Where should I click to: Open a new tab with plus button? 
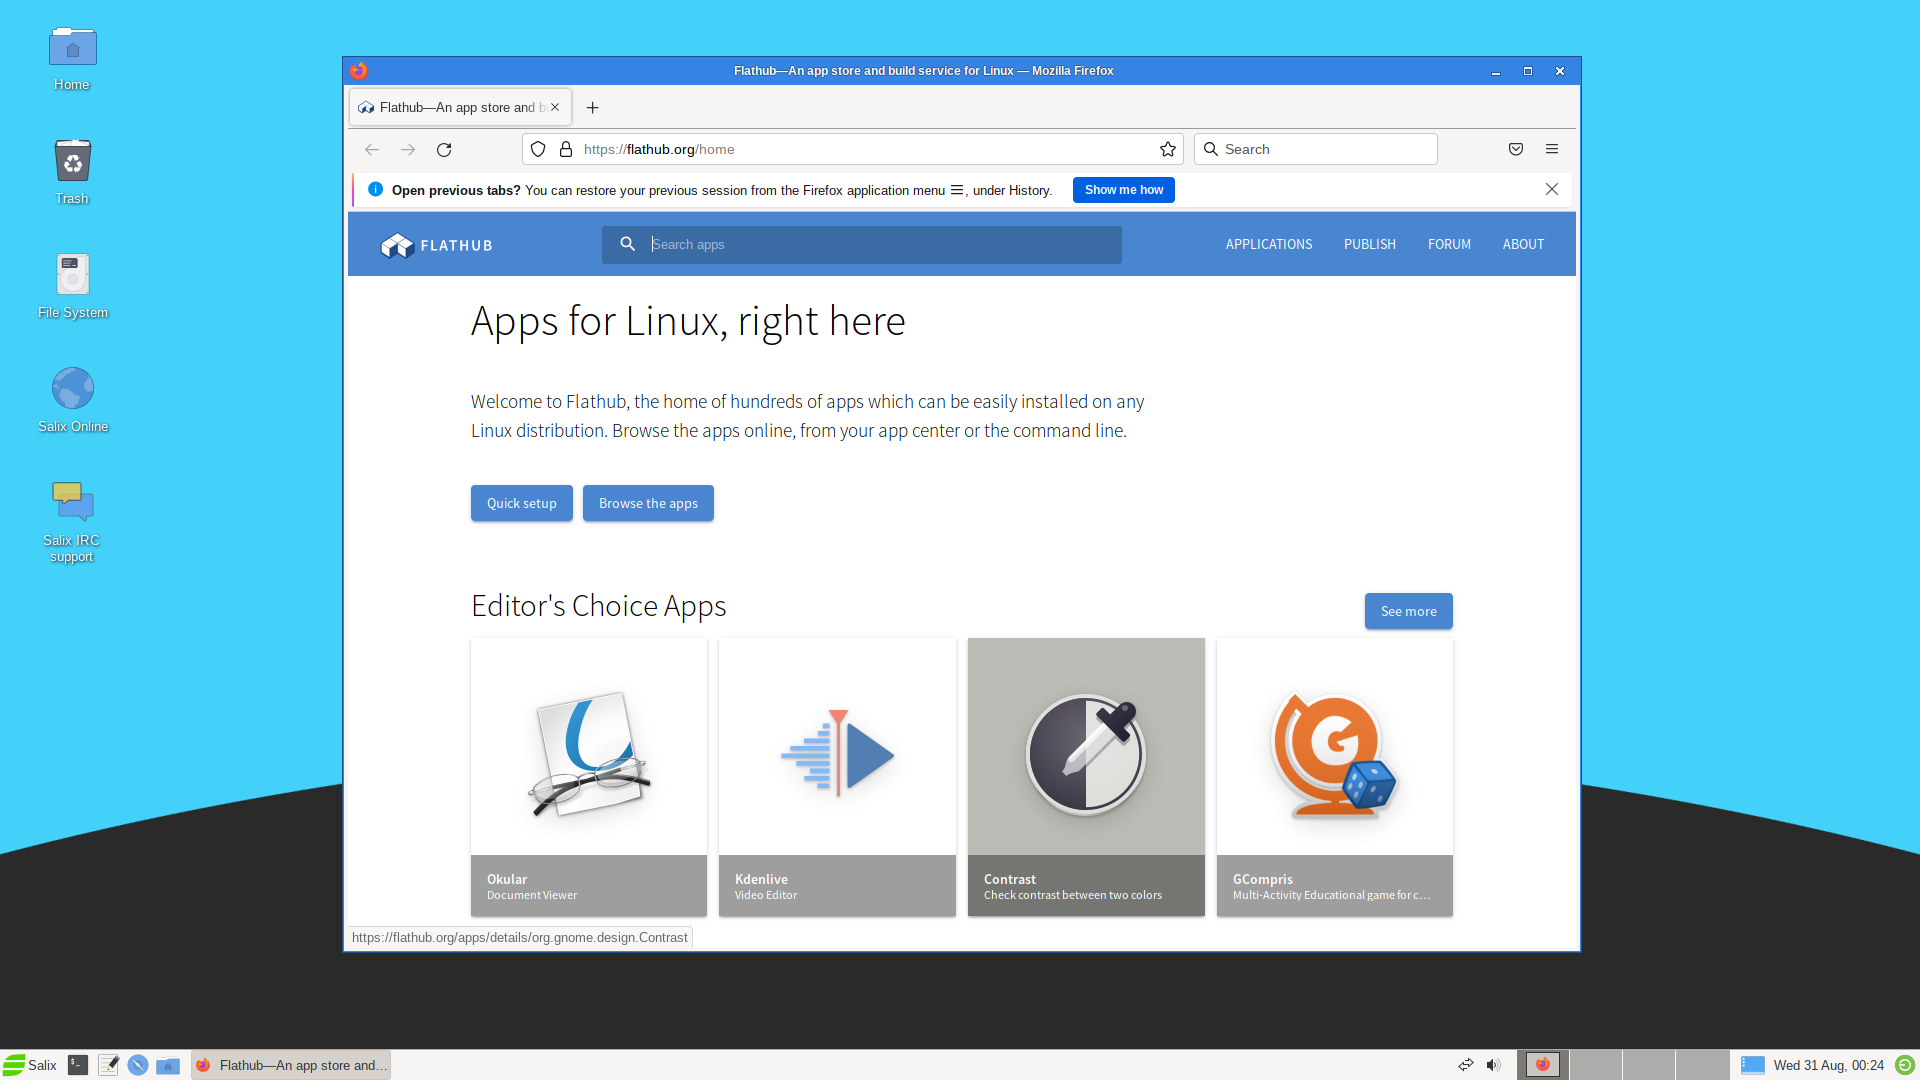[x=593, y=108]
